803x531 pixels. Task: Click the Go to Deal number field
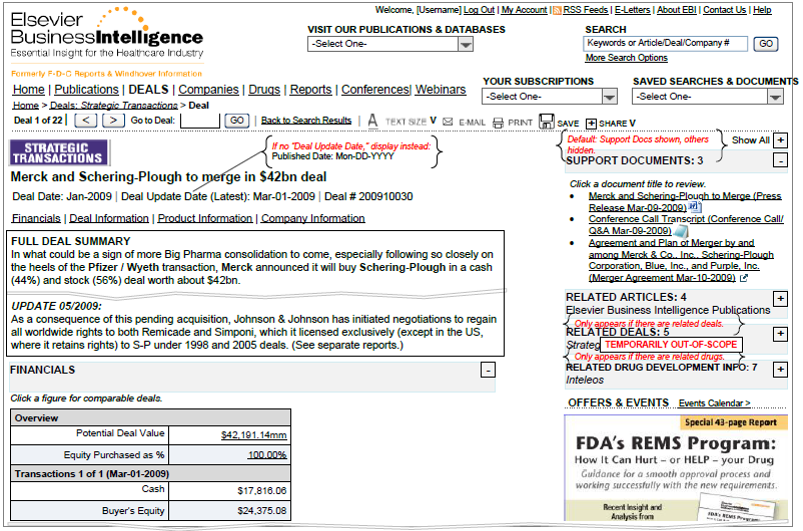tap(200, 121)
